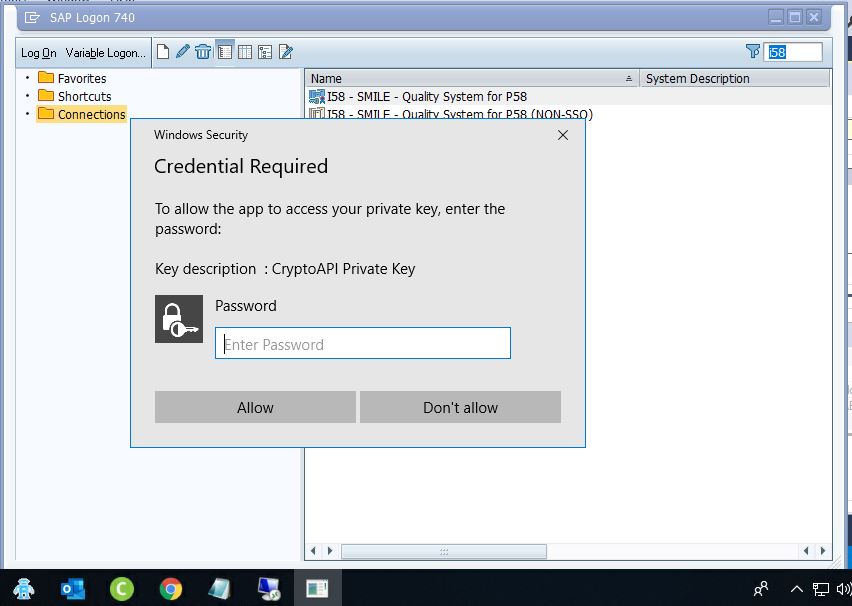852x606 pixels.
Task: Click the filter field containing i58
Action: 793,52
